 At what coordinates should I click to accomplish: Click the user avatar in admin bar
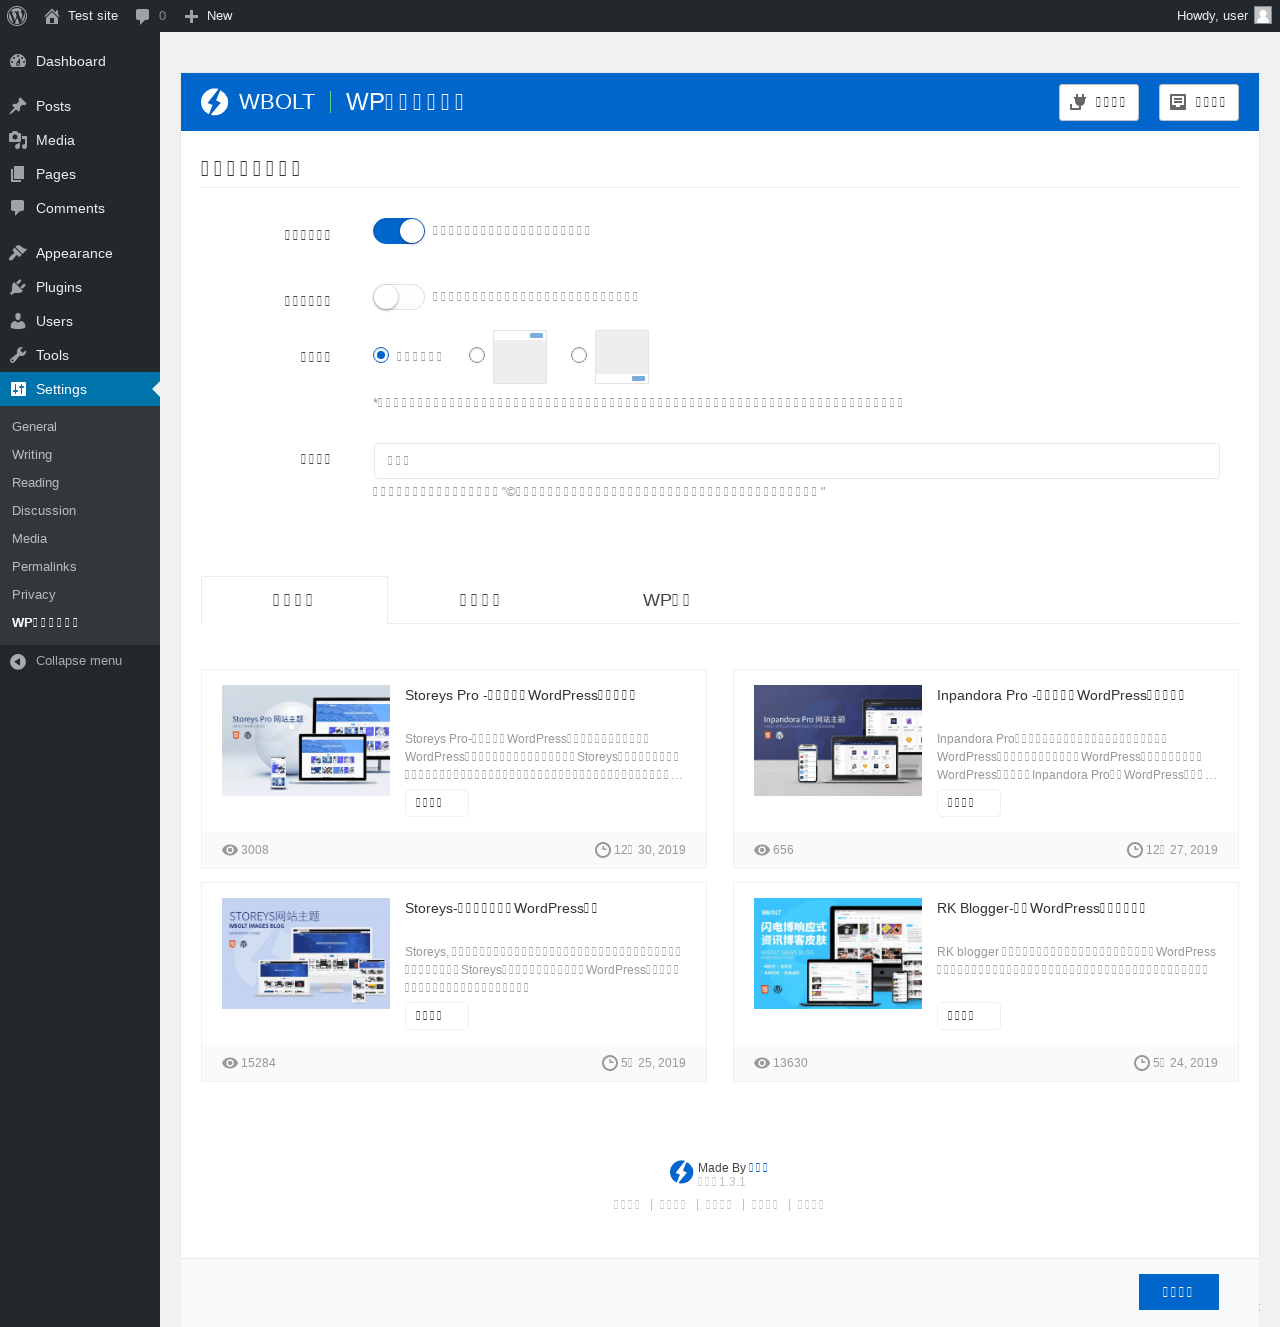pyautogui.click(x=1263, y=15)
